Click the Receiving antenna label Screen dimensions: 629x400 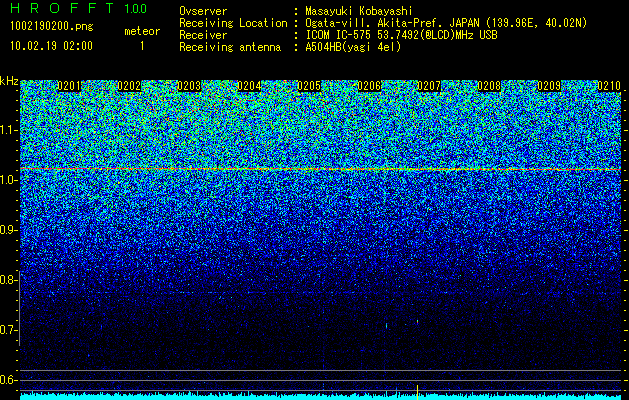230,47
